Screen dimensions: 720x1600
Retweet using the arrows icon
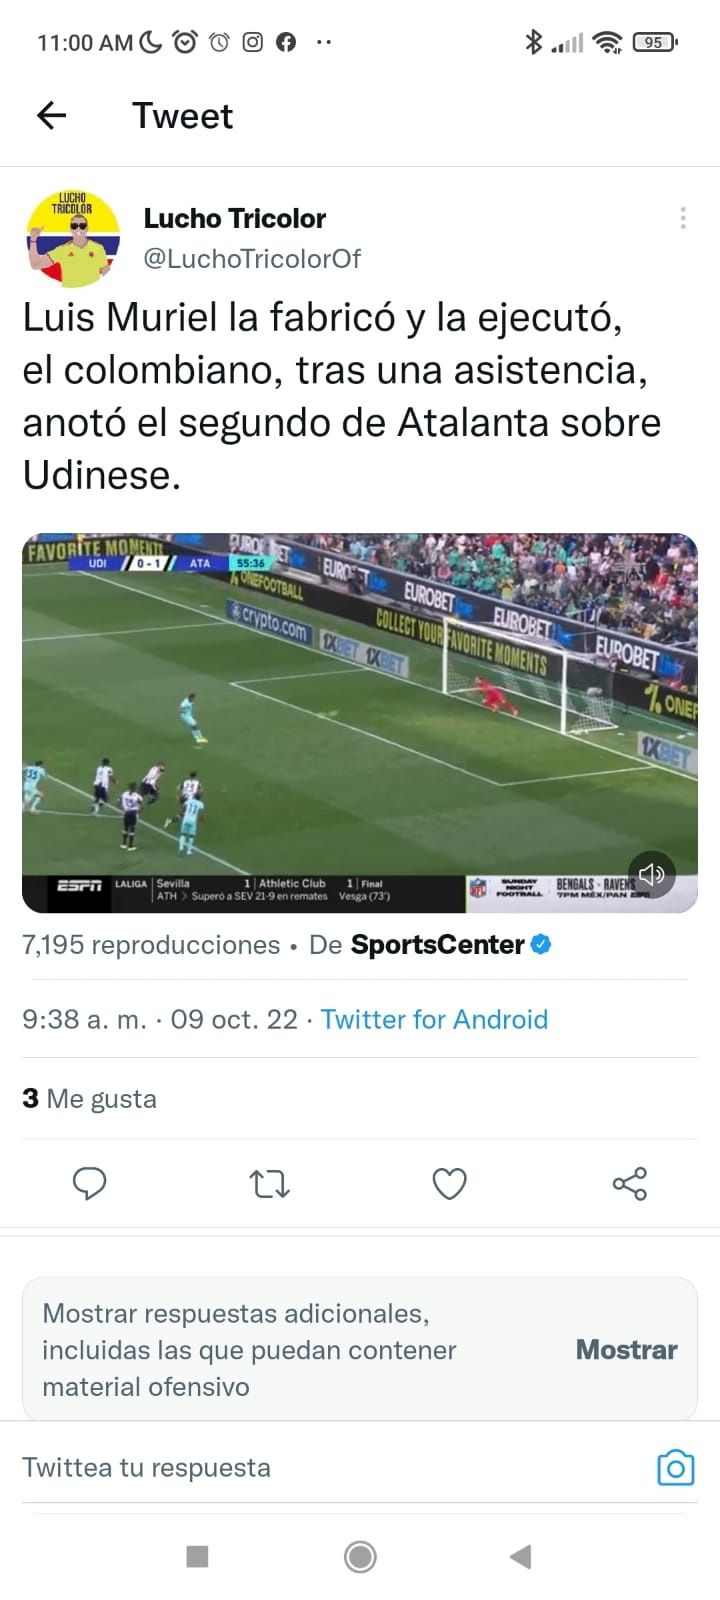[x=269, y=1185]
